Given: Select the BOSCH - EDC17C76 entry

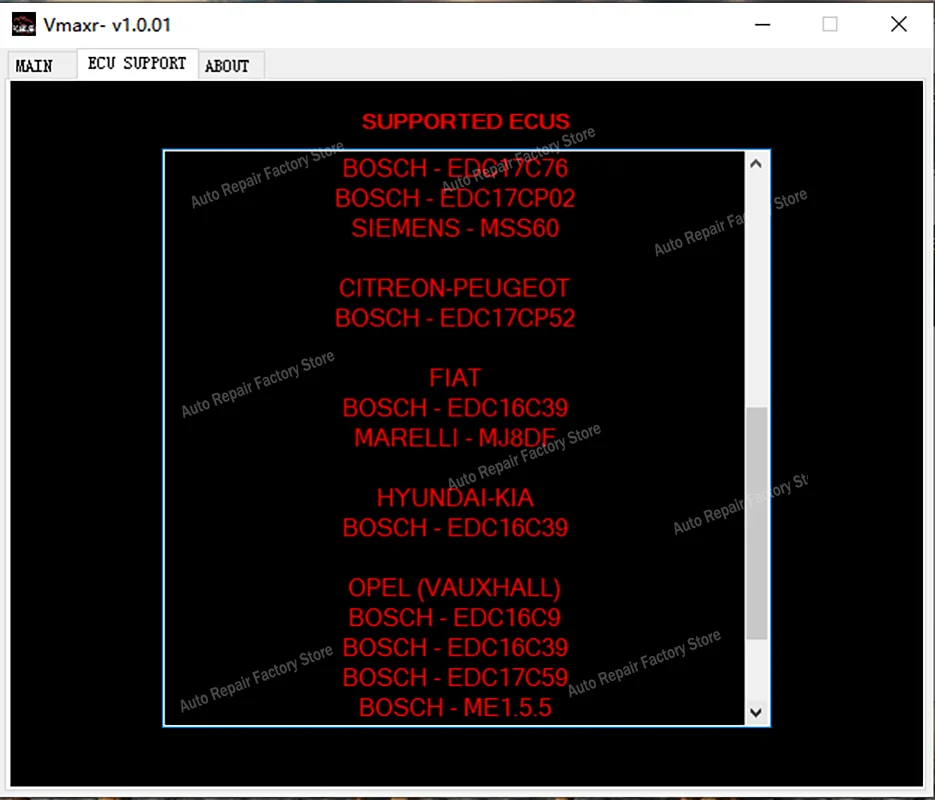Looking at the screenshot, I should click(x=455, y=168).
